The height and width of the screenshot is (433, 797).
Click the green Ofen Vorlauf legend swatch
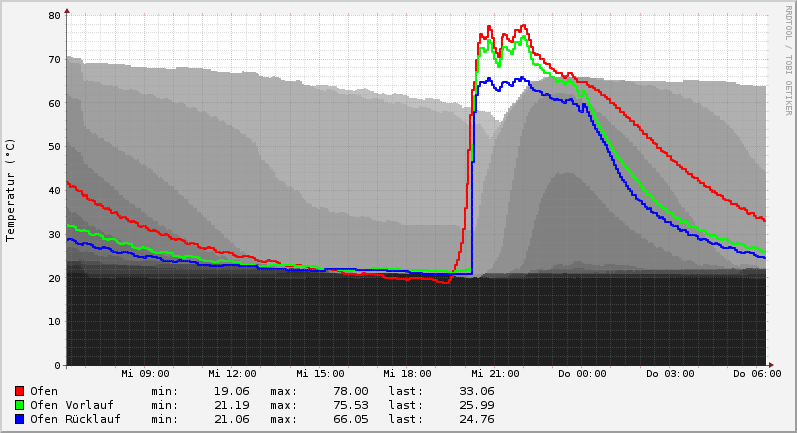pos(19,405)
